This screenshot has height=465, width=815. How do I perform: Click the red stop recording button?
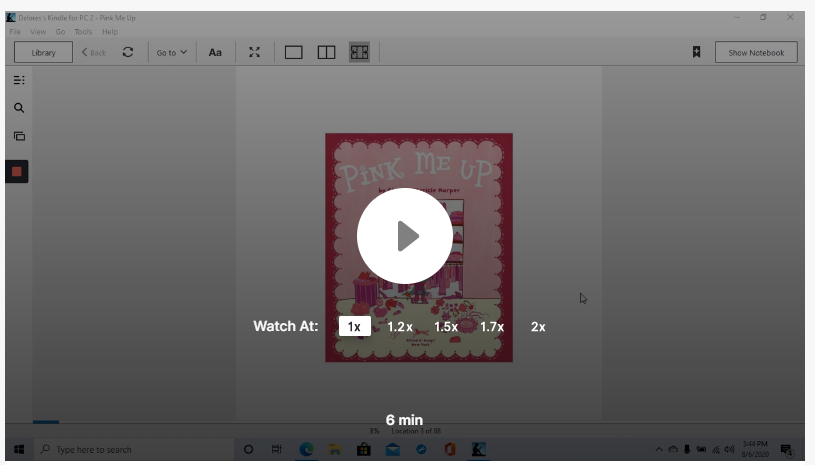click(x=17, y=171)
